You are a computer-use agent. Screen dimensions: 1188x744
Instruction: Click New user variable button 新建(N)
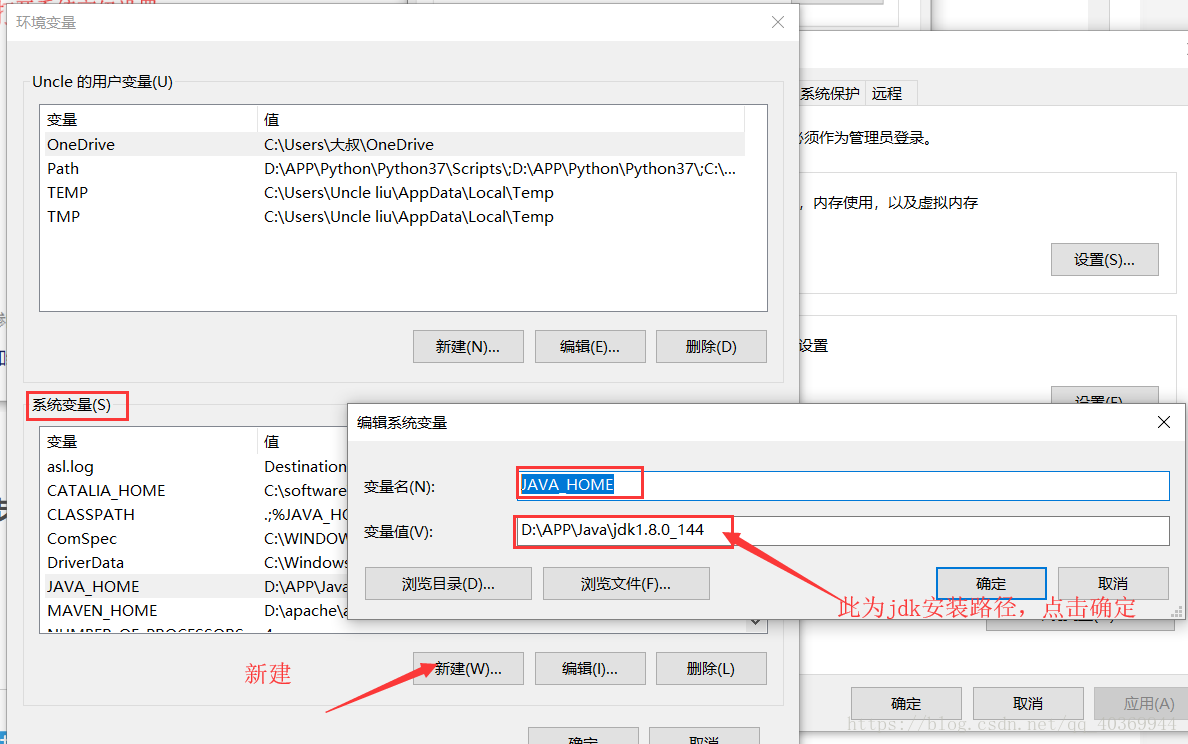click(467, 347)
